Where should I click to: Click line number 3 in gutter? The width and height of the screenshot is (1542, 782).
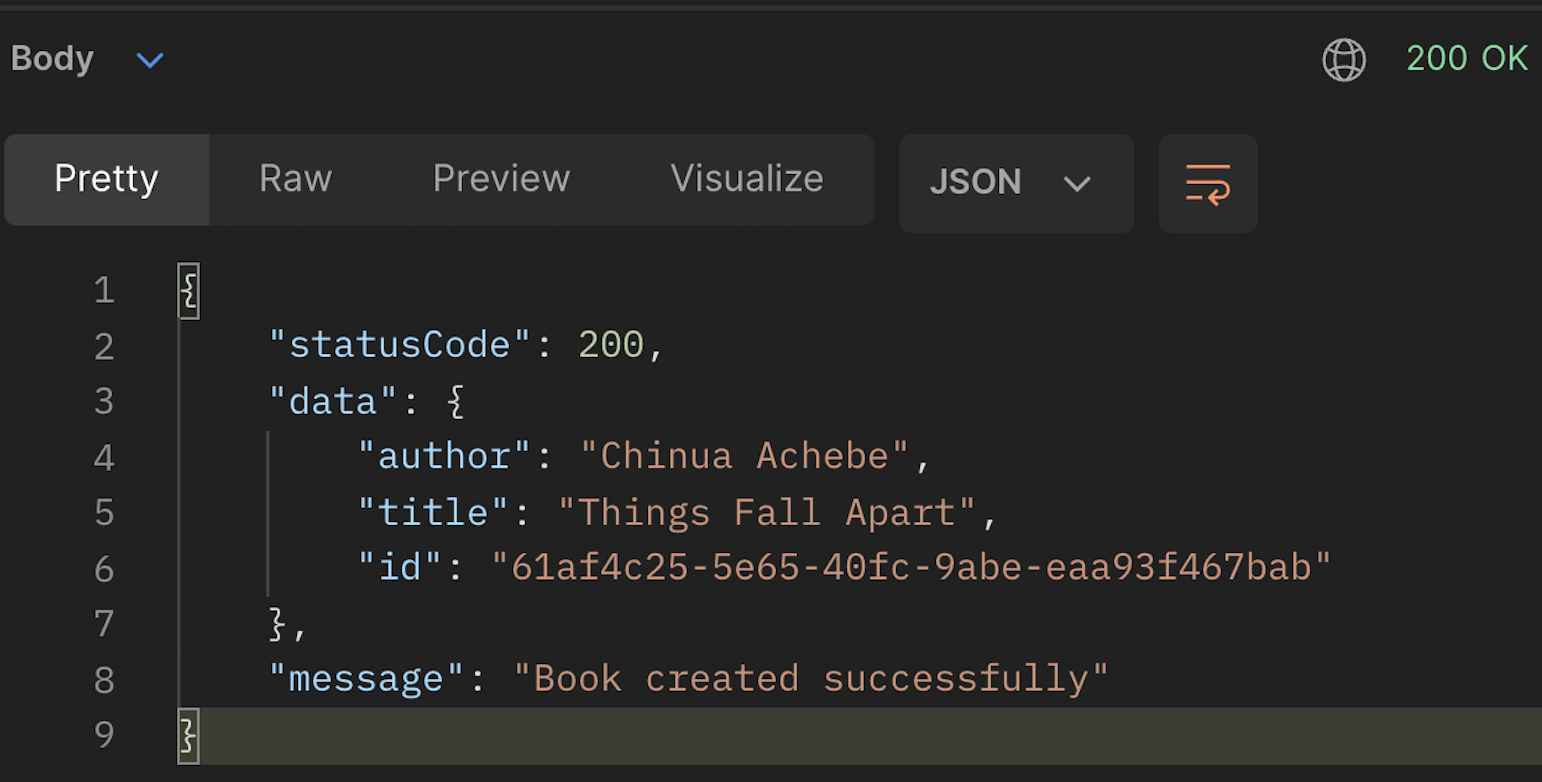pos(104,402)
